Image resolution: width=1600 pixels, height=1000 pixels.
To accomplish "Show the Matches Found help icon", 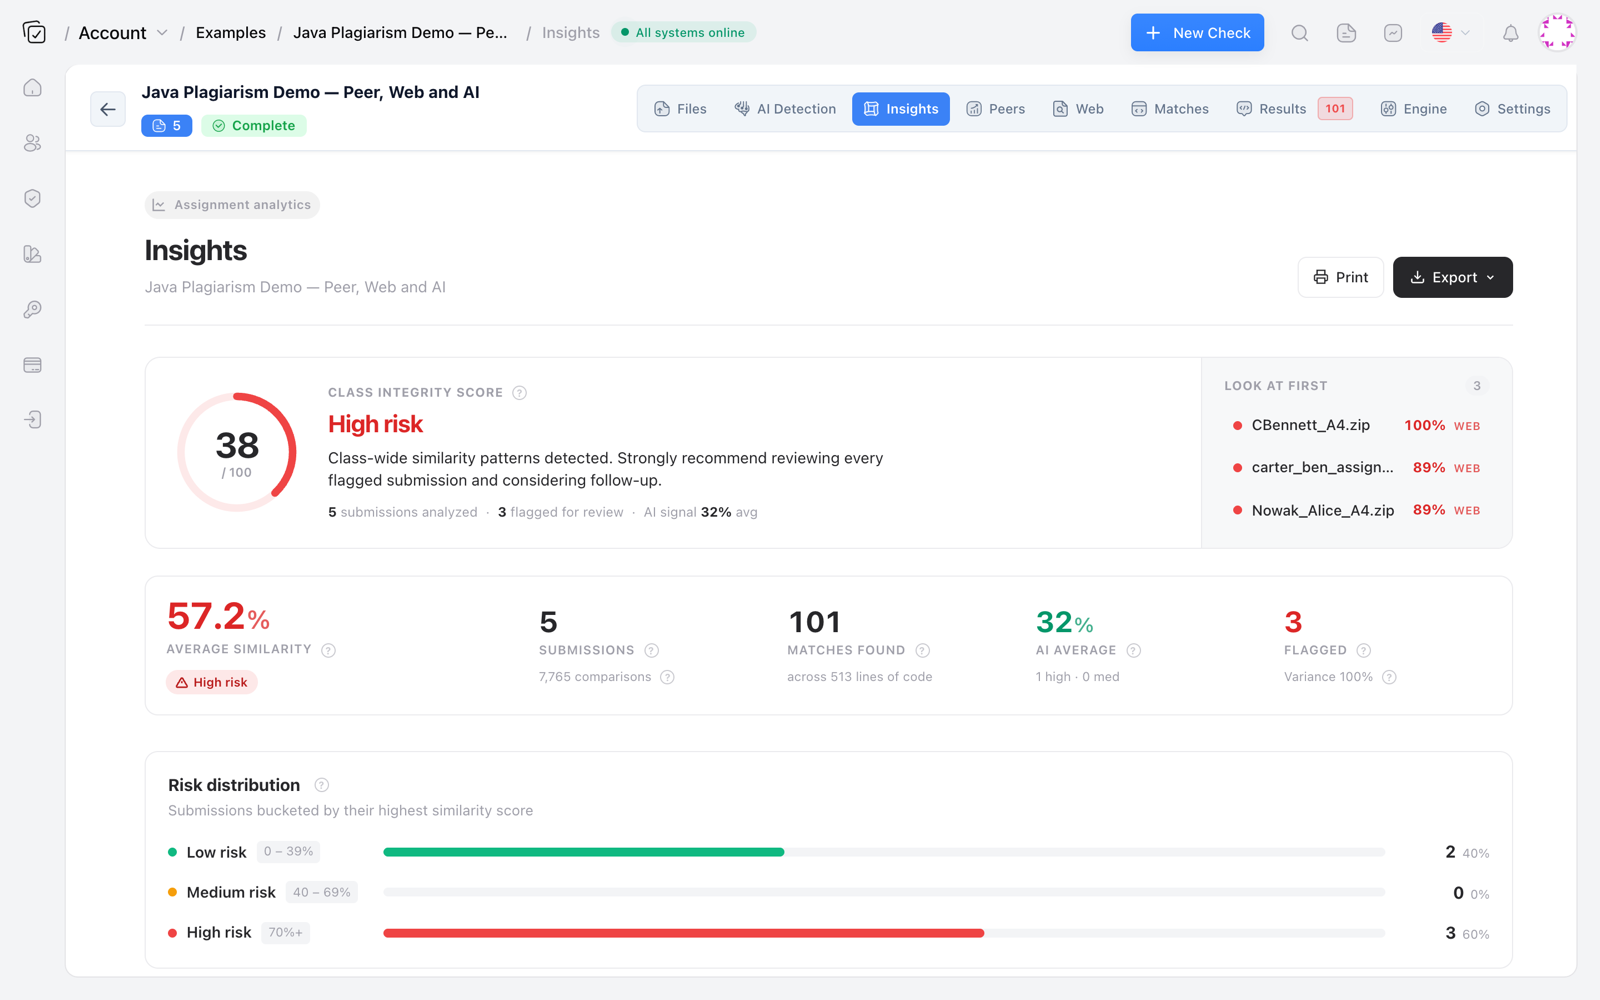I will 922,650.
